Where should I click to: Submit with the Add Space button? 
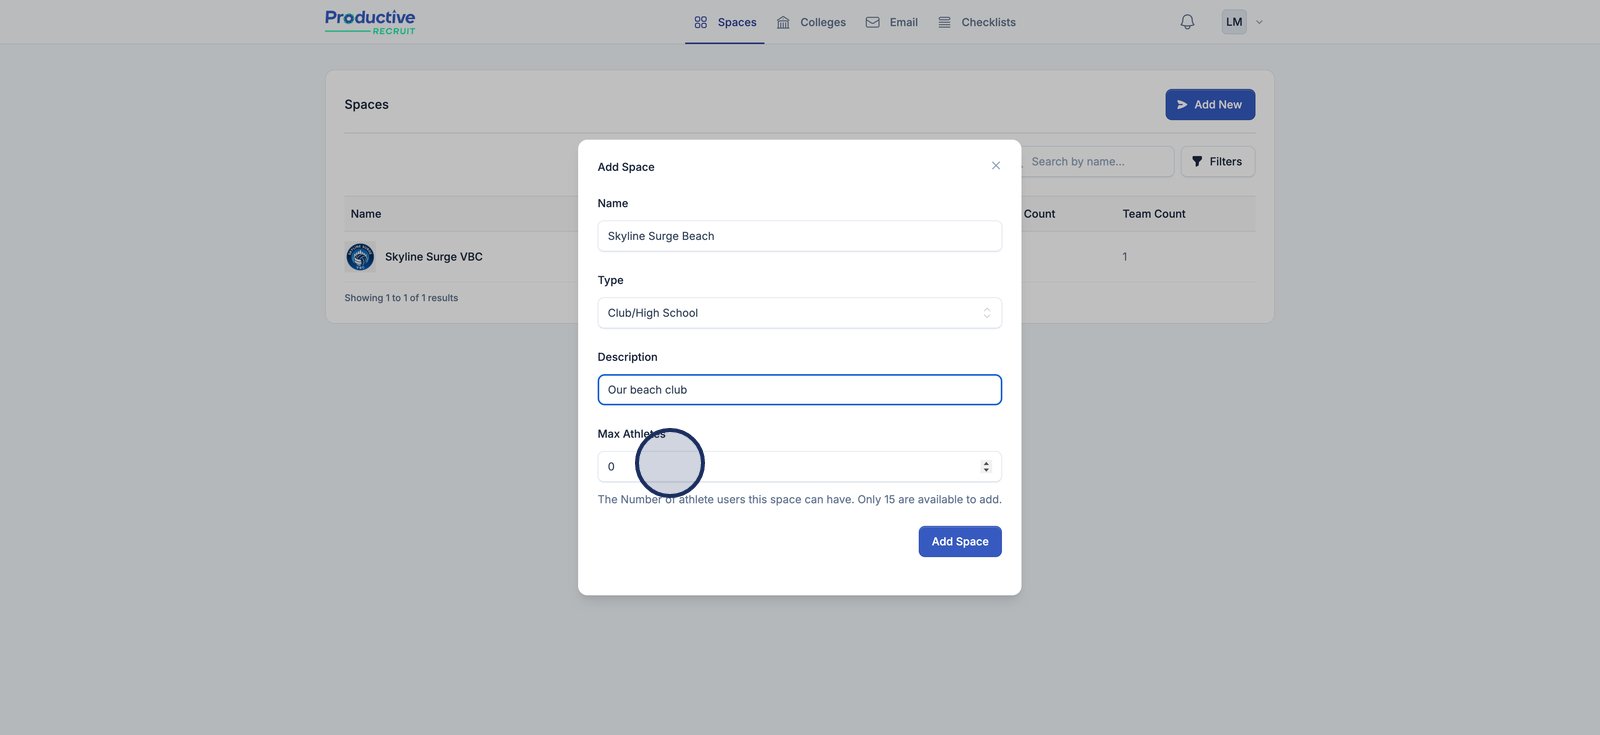959,542
